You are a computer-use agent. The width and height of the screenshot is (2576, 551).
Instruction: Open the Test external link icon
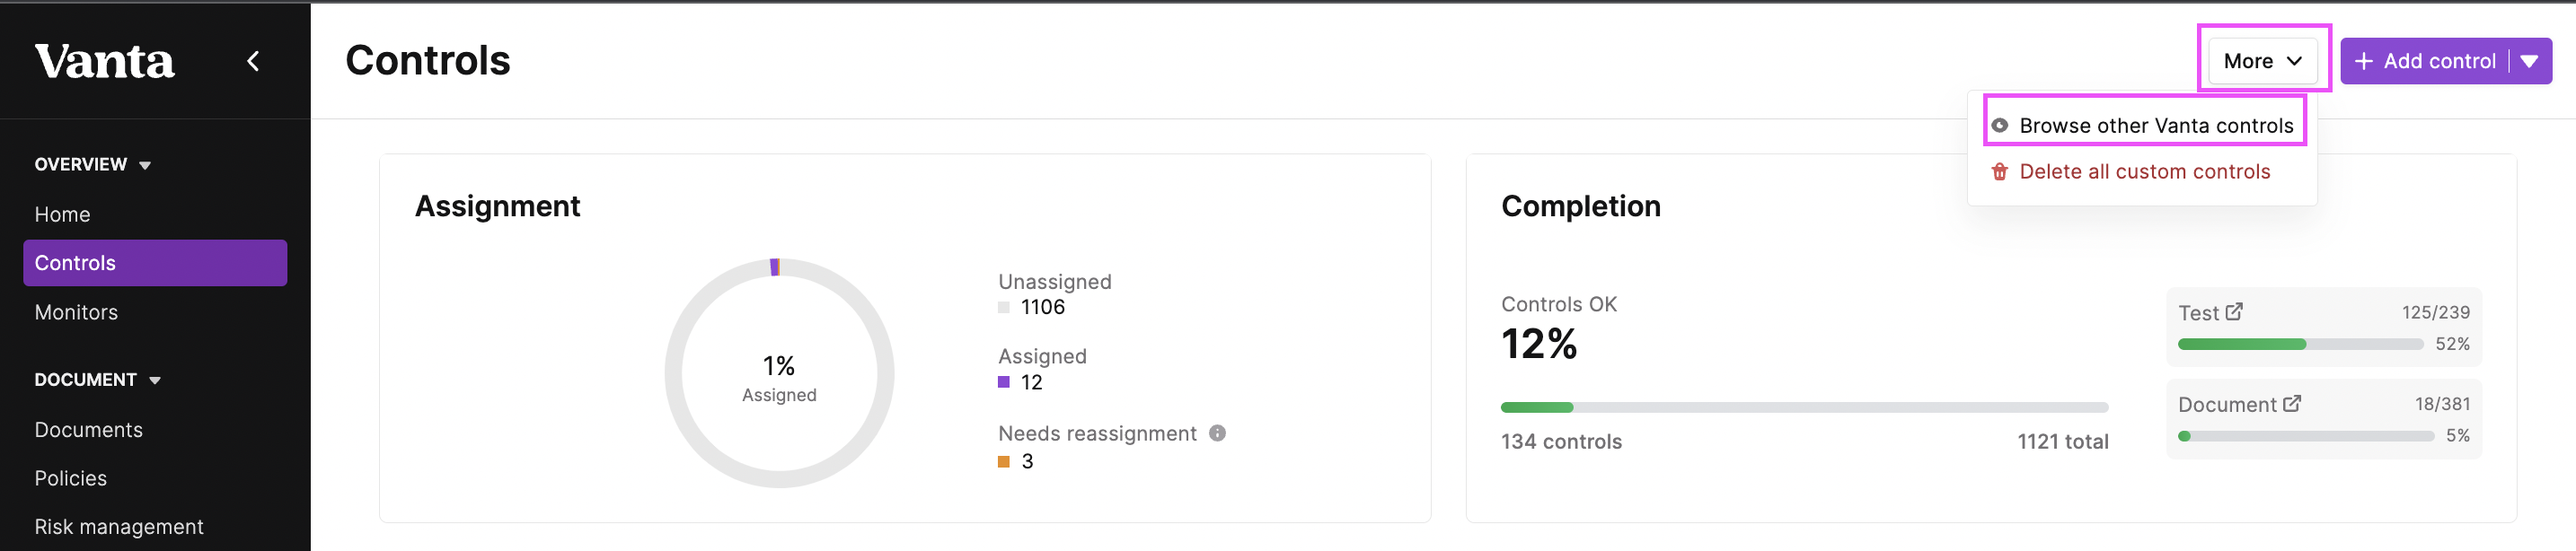(2234, 312)
